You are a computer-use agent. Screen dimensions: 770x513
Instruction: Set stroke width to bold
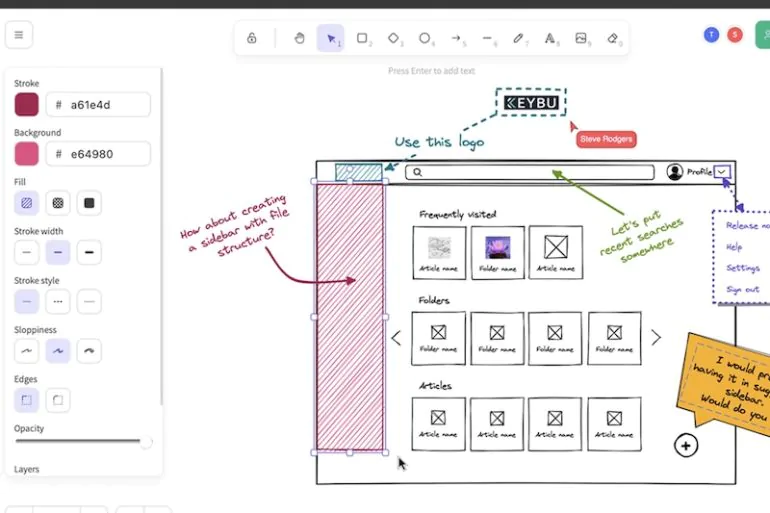(x=58, y=252)
